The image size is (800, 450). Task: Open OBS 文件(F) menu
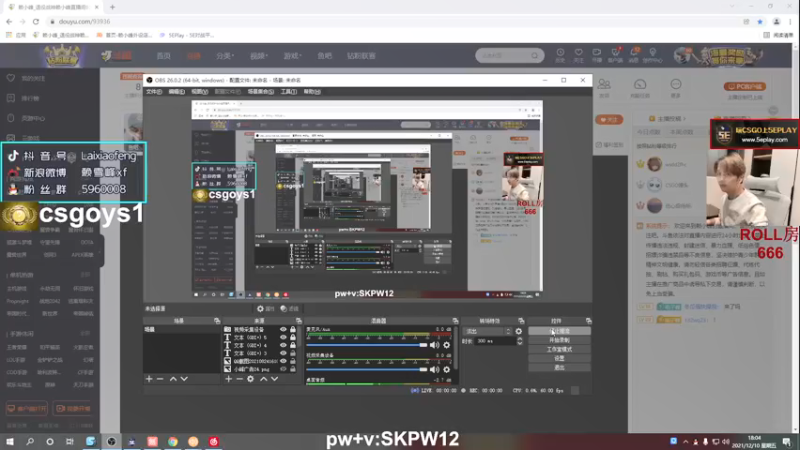click(x=154, y=92)
